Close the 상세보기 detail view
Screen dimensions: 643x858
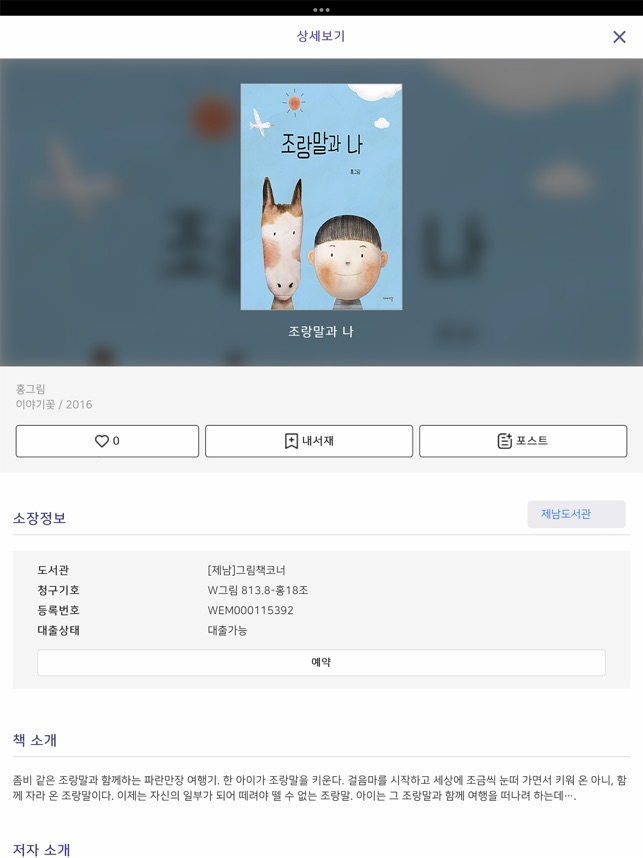coord(619,37)
